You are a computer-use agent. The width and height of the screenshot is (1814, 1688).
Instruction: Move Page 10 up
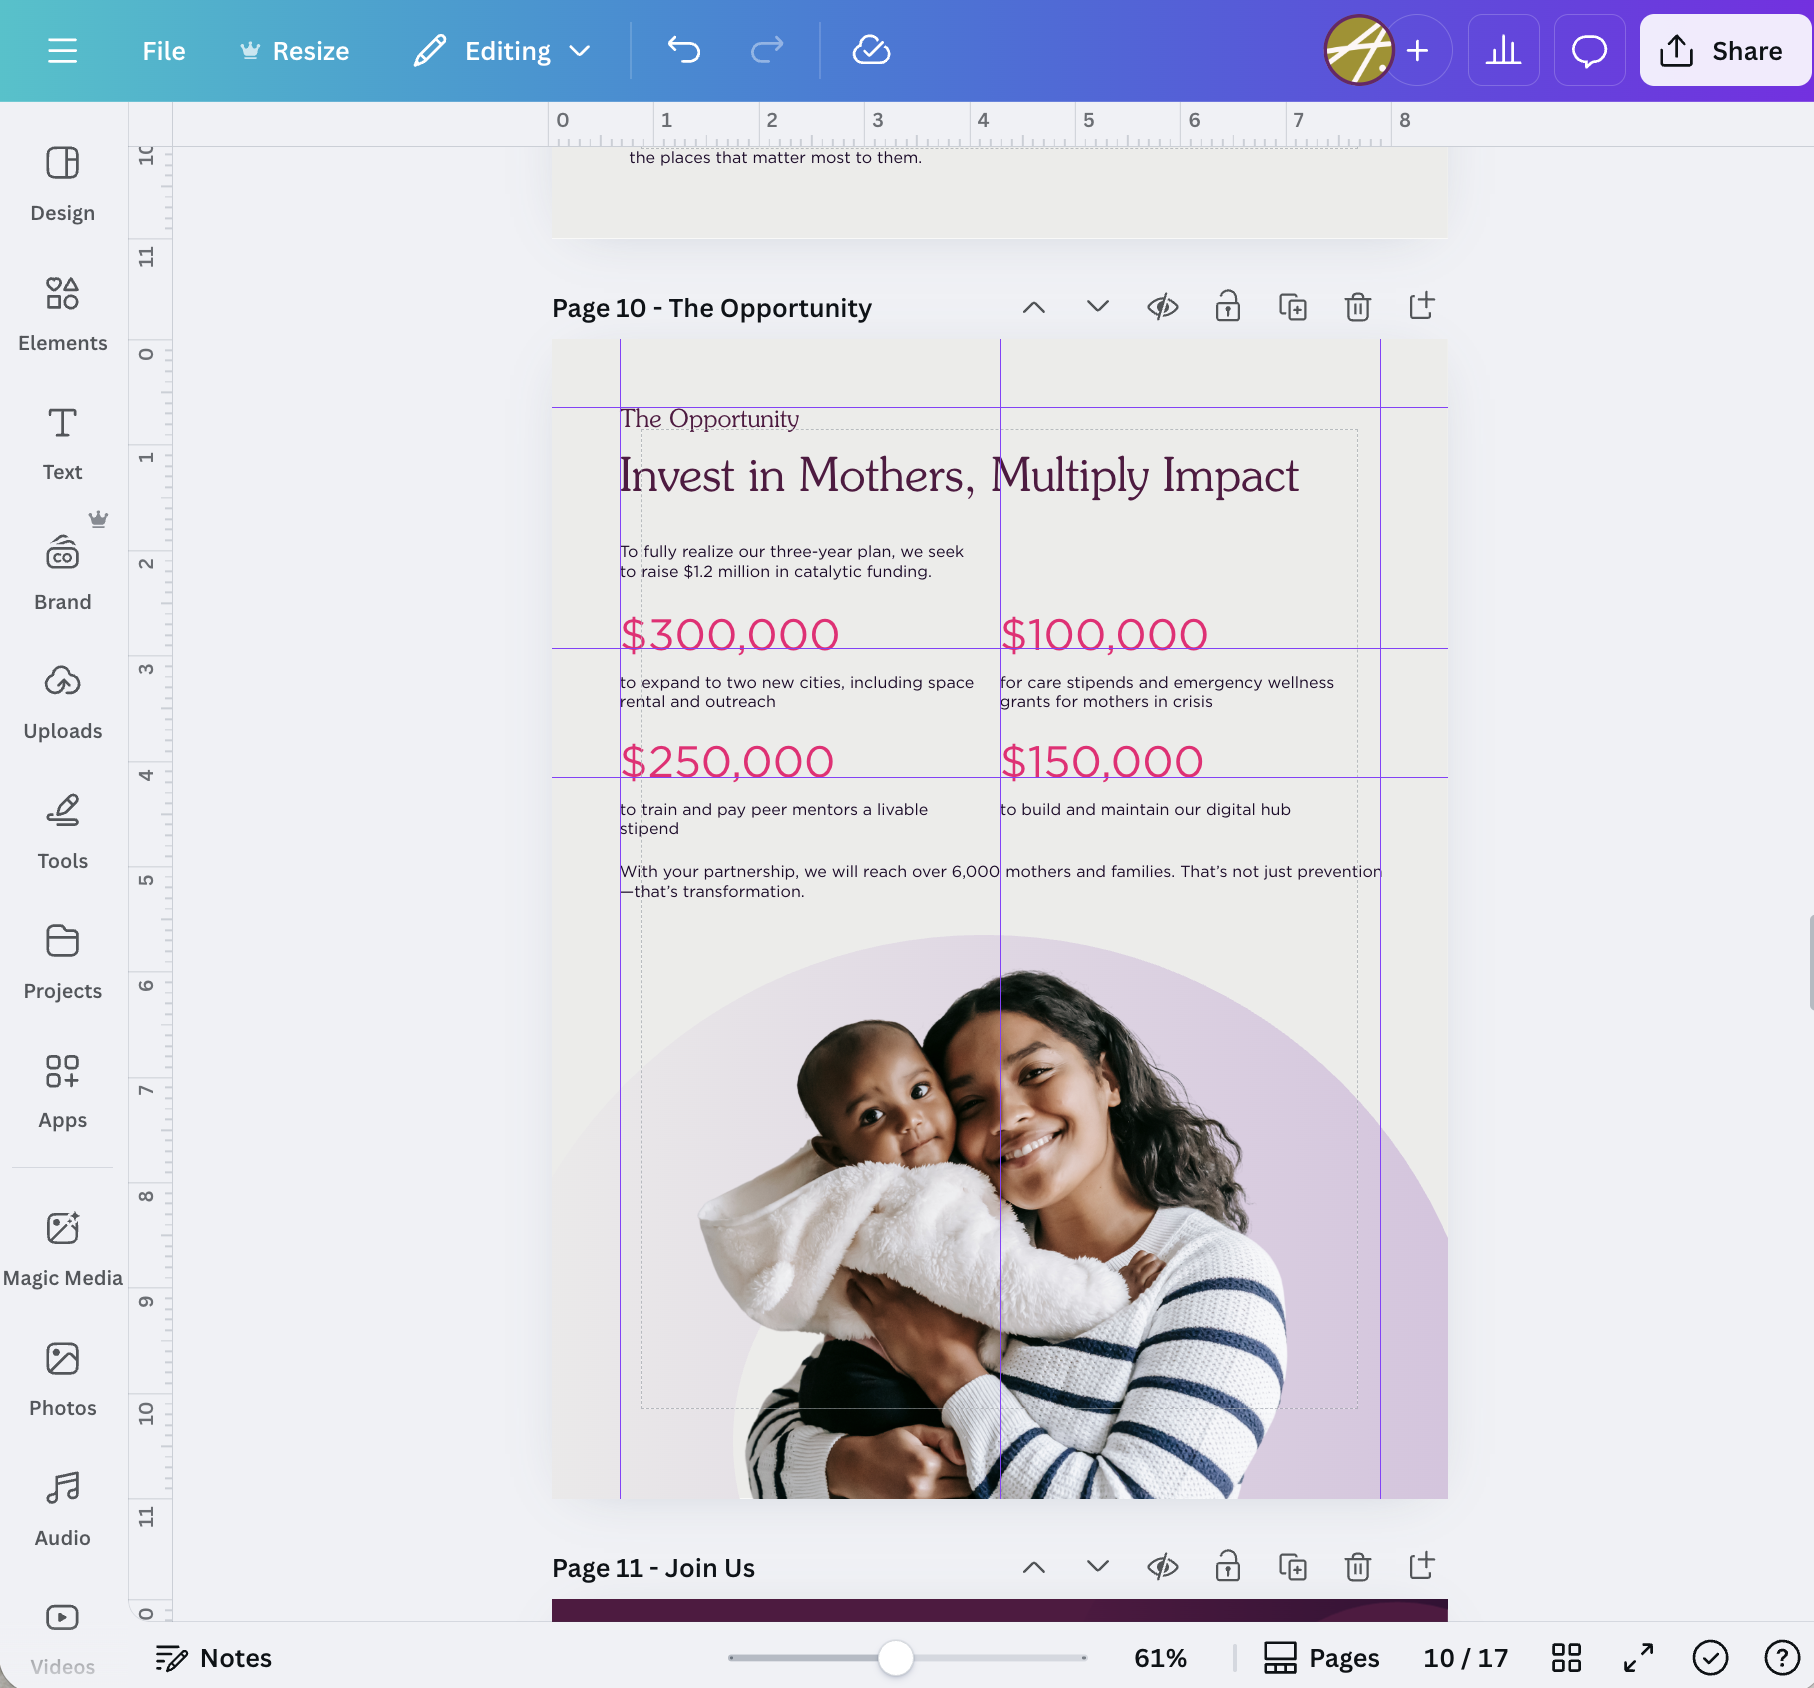[1034, 307]
